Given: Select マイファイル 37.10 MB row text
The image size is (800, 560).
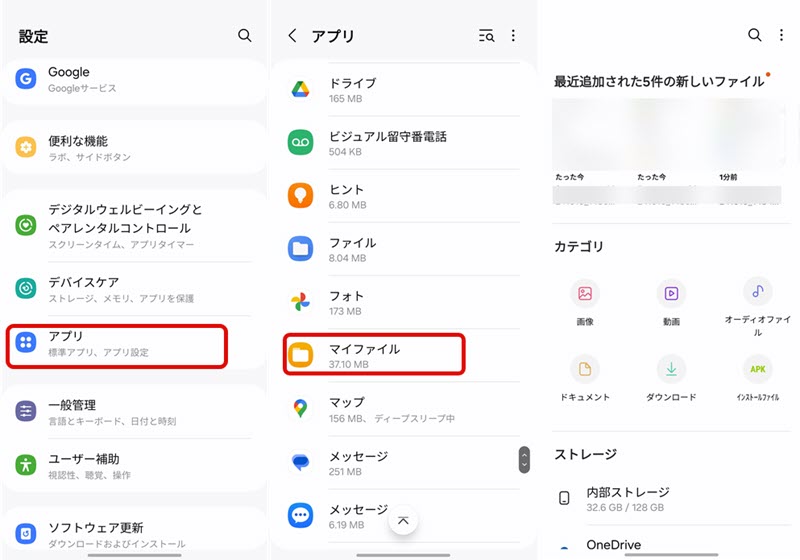Looking at the screenshot, I should [x=364, y=356].
